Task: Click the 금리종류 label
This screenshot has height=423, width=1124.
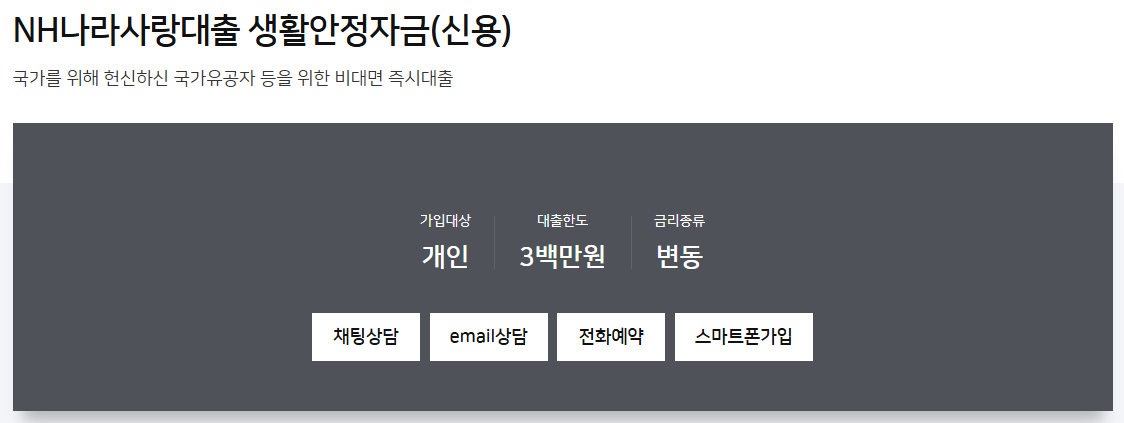Action: (x=679, y=221)
